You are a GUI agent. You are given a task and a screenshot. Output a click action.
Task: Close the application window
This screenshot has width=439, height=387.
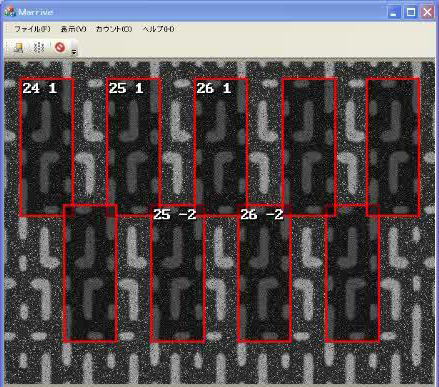click(x=427, y=13)
